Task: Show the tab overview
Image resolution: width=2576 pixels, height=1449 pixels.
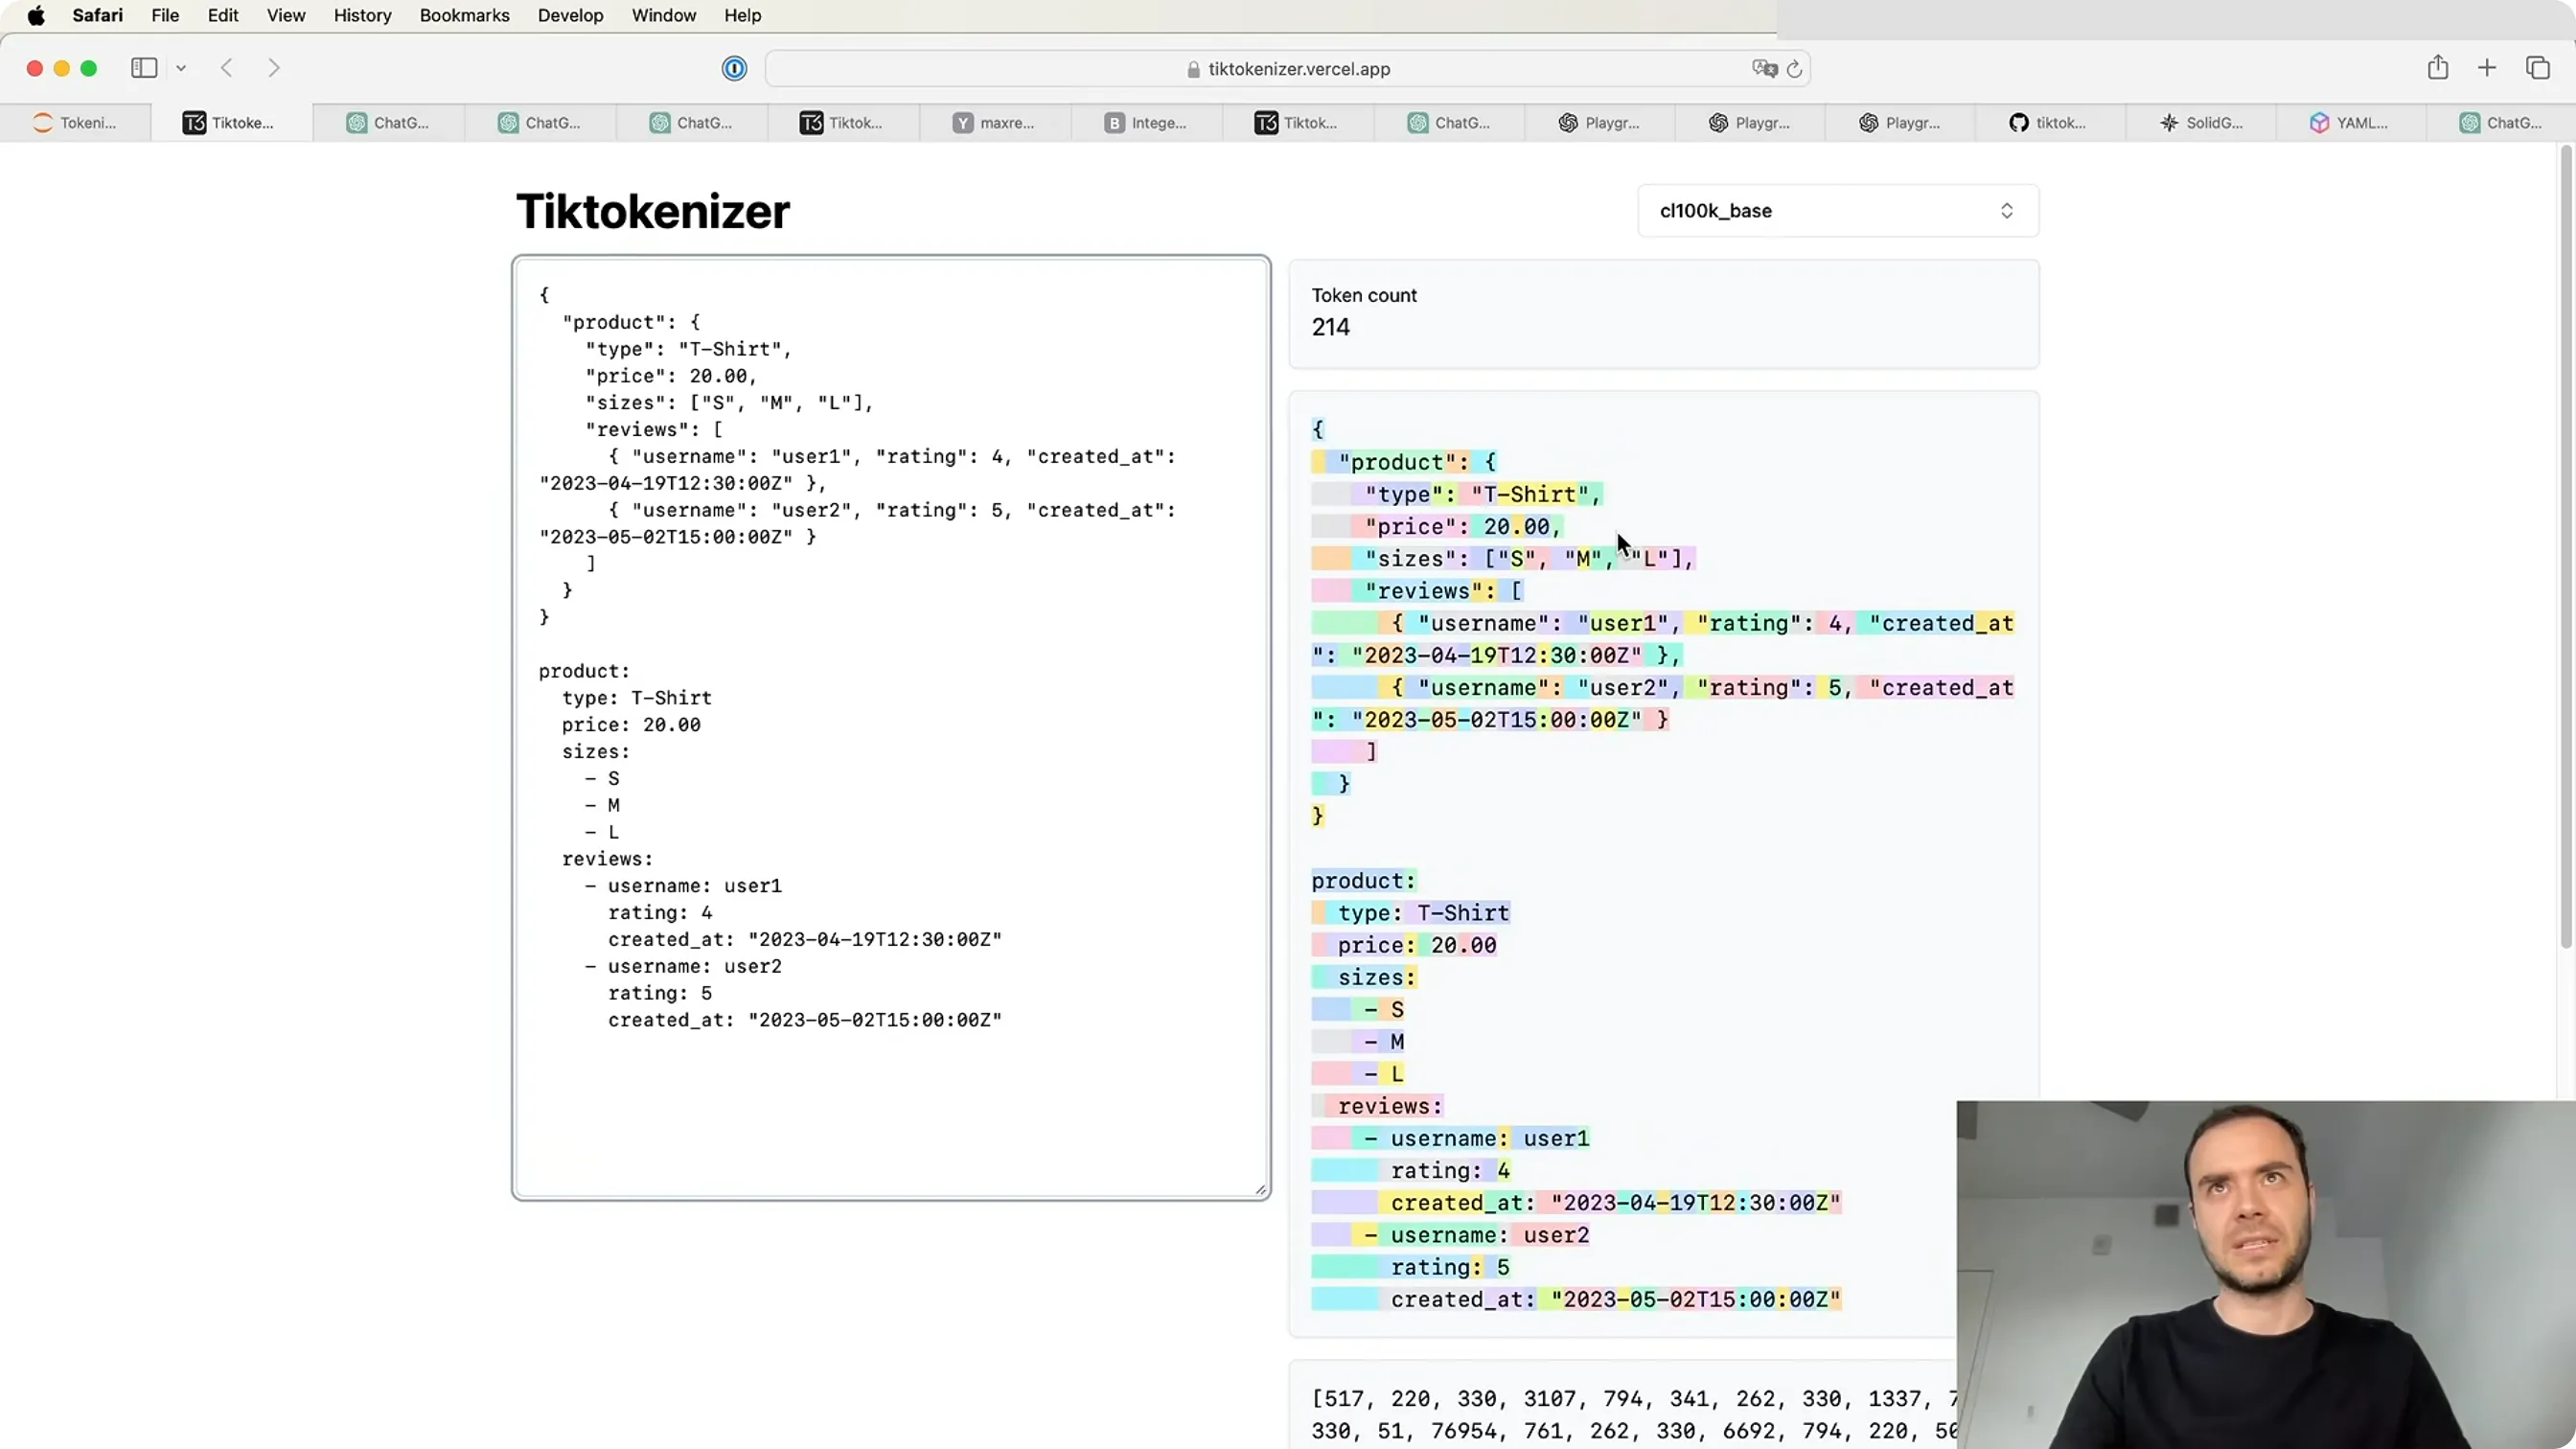Action: click(x=2538, y=68)
